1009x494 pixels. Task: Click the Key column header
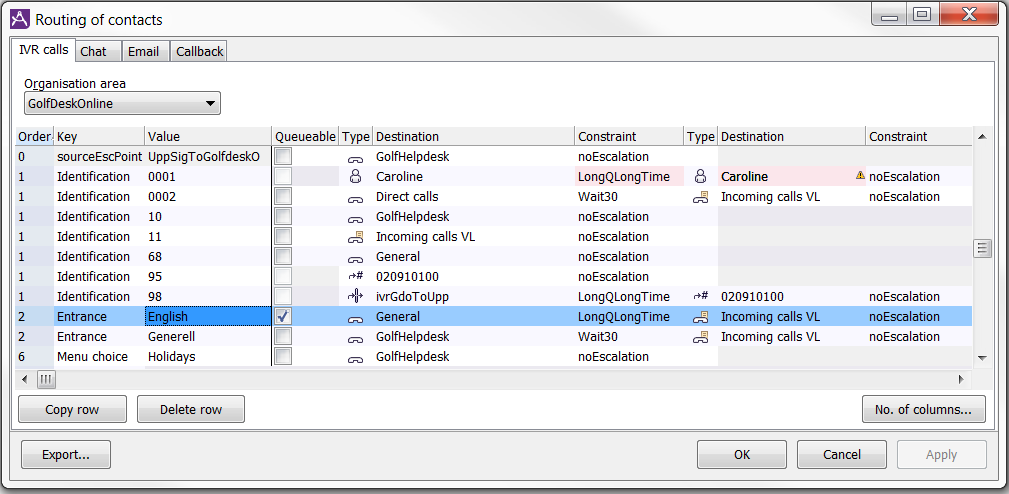(x=99, y=136)
